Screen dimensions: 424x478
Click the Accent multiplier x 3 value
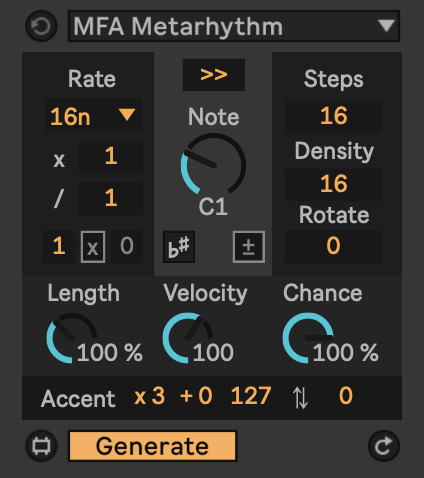pos(150,396)
